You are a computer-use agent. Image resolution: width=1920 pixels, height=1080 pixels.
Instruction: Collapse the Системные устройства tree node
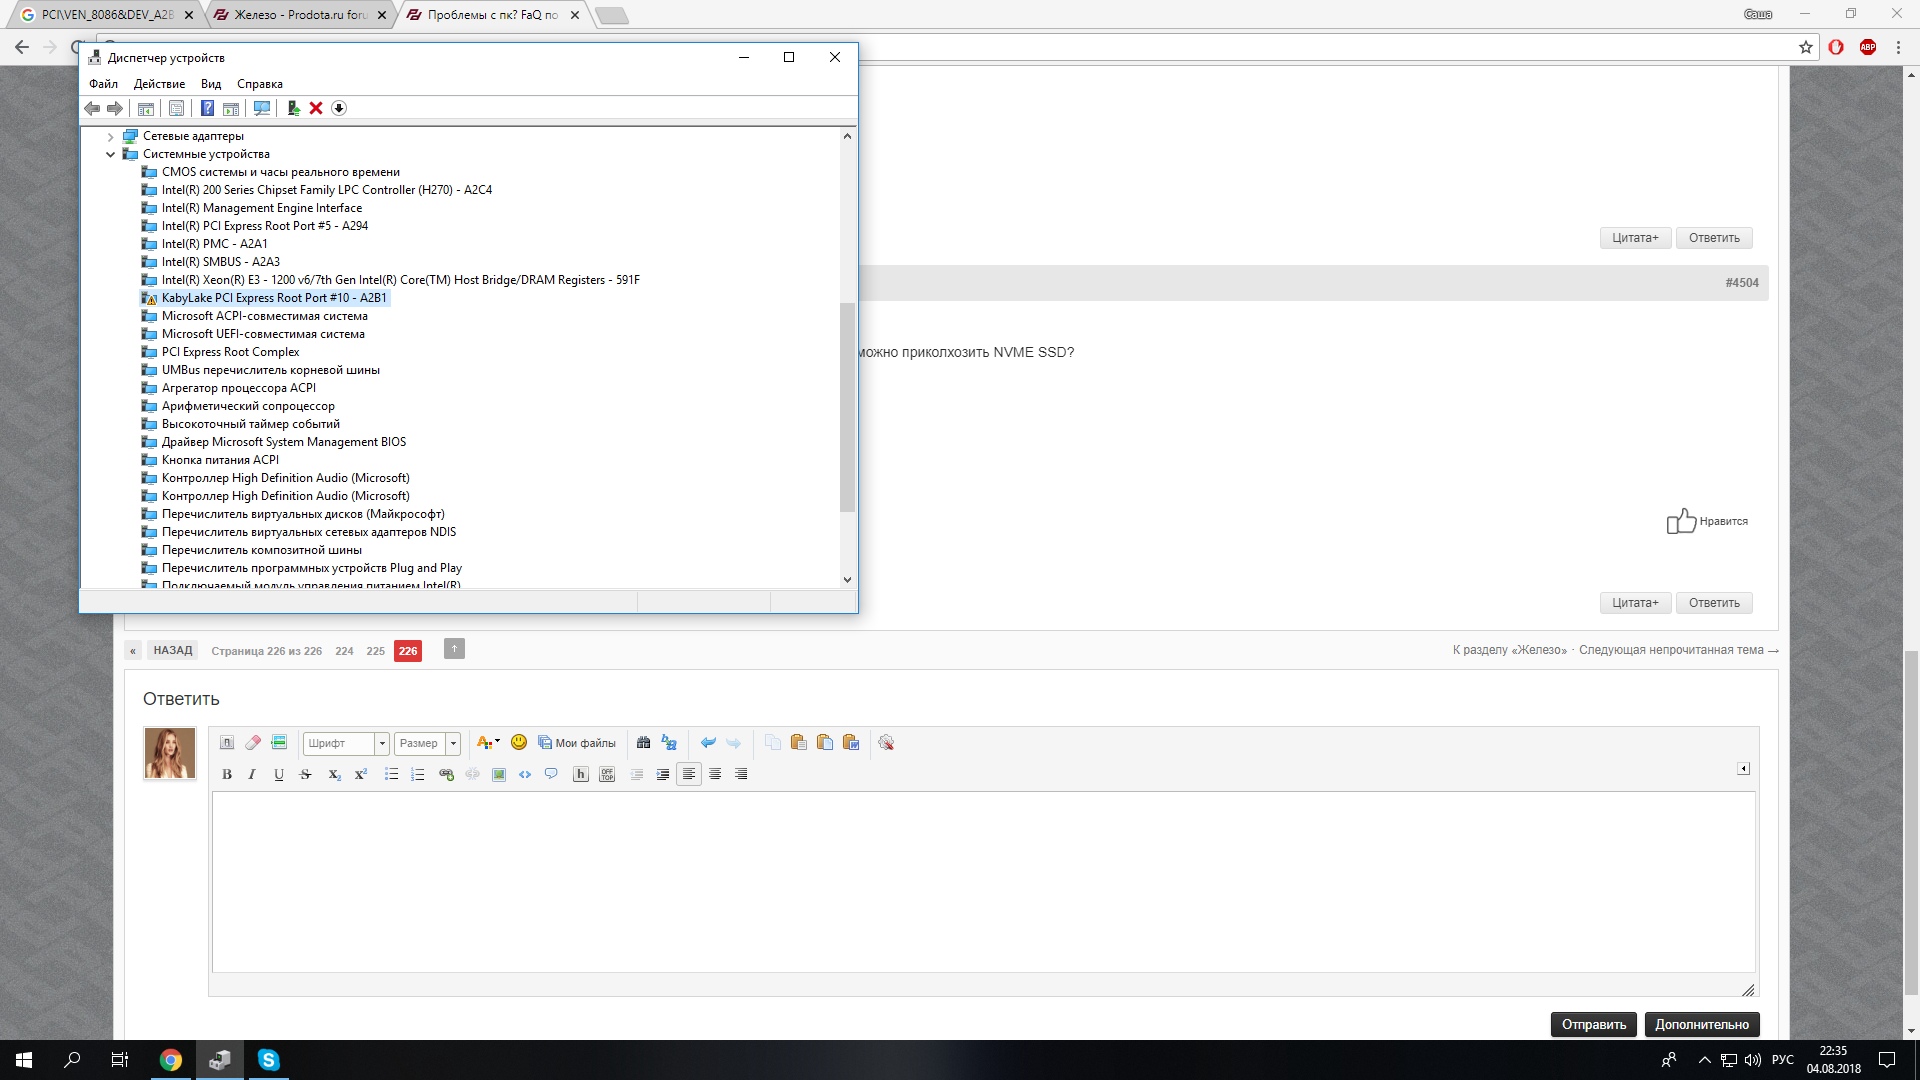click(111, 154)
